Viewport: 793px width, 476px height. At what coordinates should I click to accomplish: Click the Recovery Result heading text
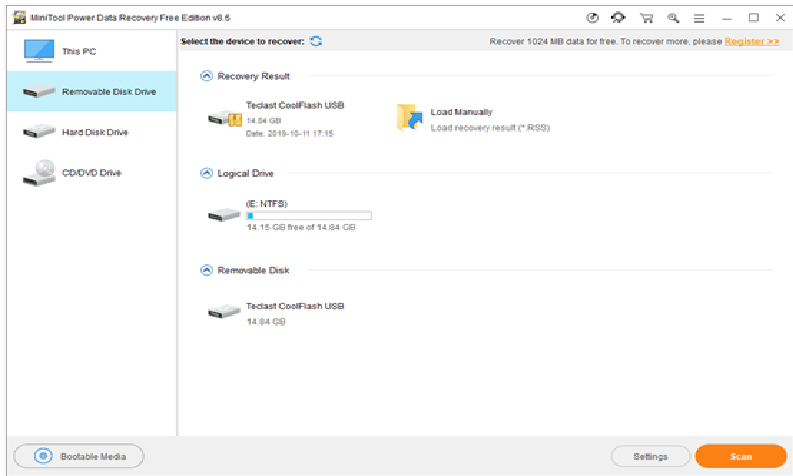pos(254,76)
